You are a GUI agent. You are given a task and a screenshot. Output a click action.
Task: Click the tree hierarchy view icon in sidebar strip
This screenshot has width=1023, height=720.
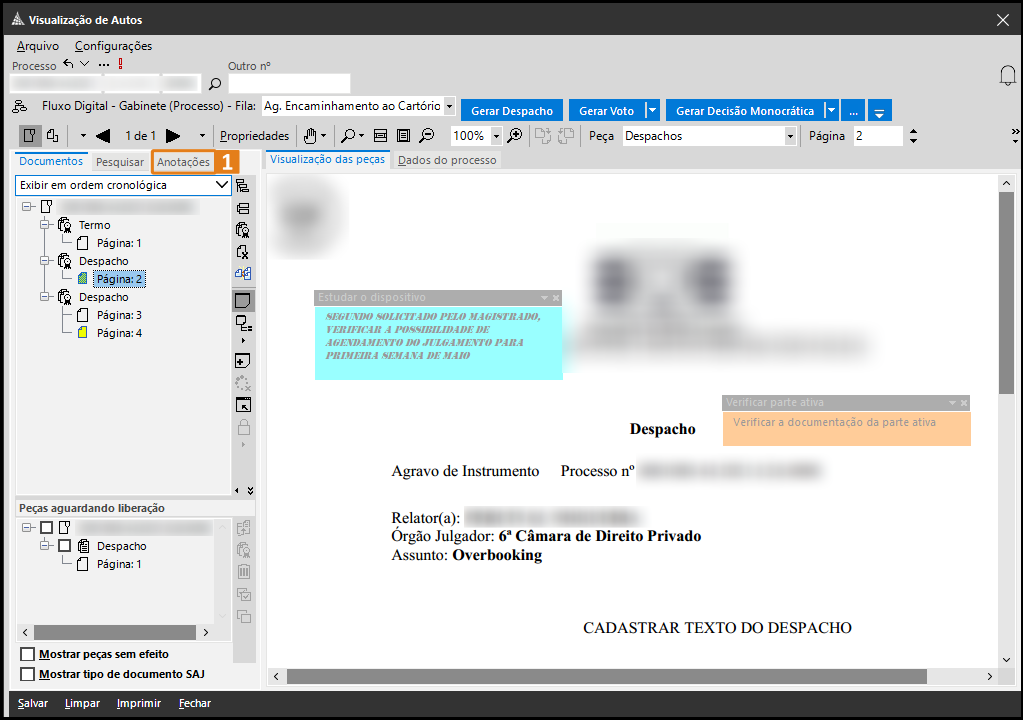coord(243,186)
